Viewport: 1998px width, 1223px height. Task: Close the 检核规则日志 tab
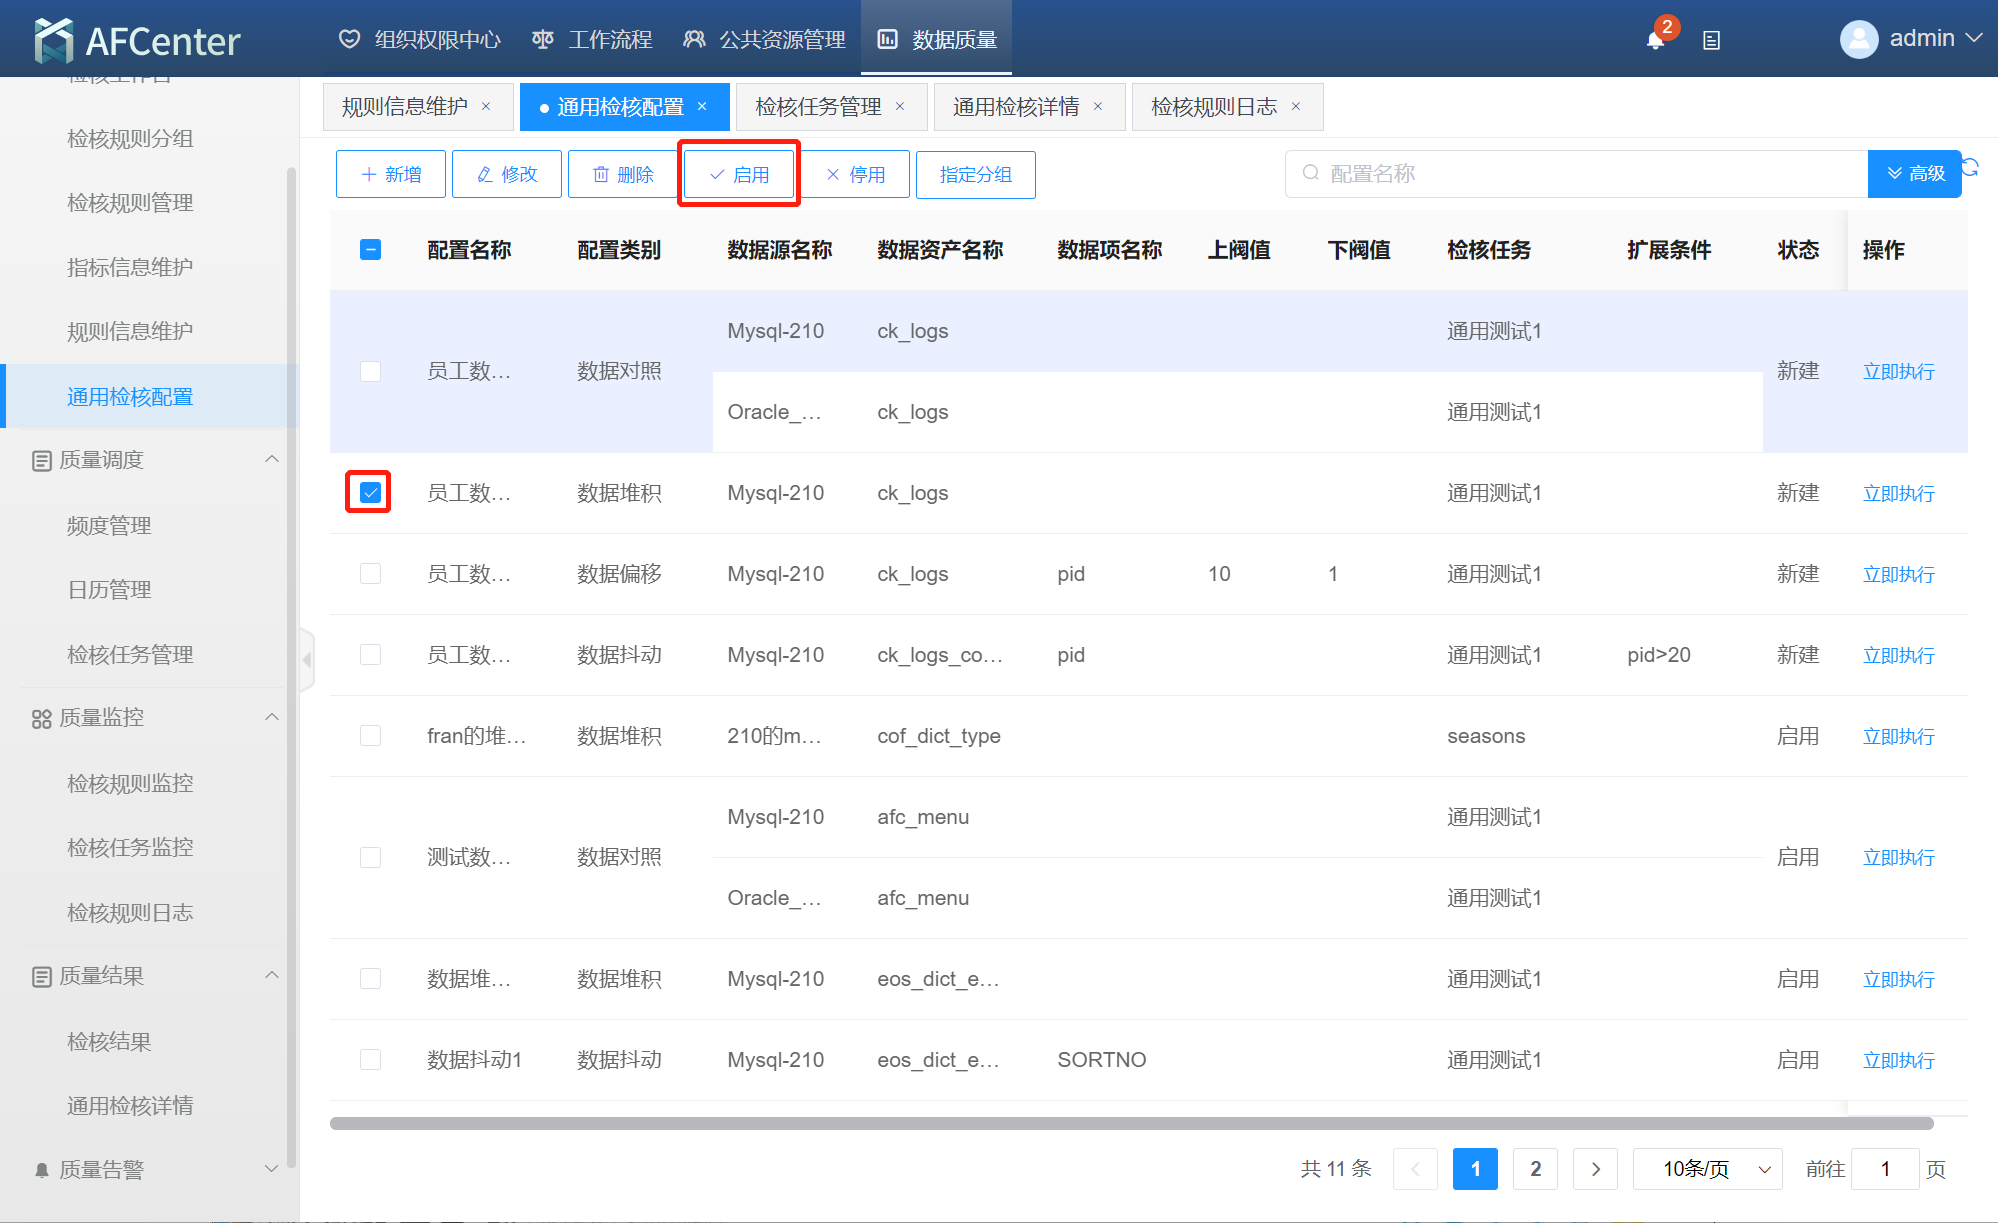point(1296,106)
